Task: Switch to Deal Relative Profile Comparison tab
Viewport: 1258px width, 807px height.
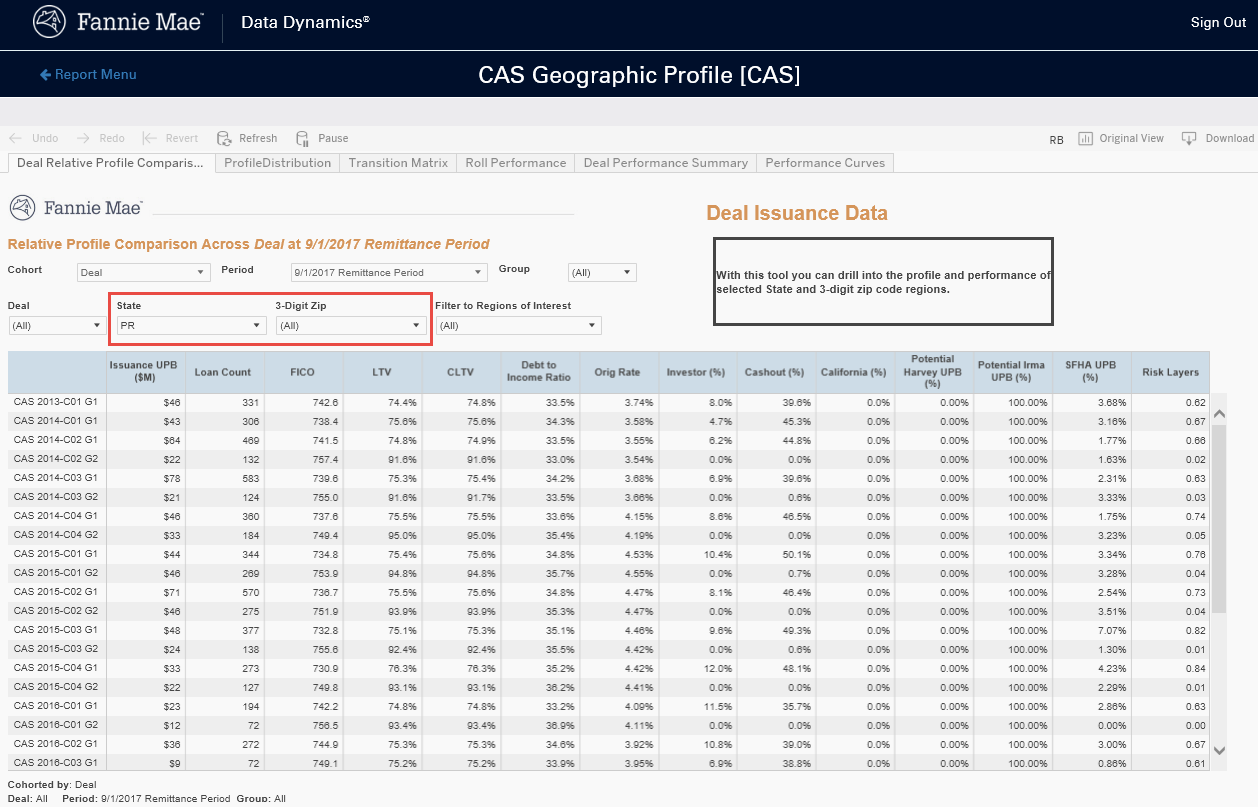Action: tap(110, 162)
